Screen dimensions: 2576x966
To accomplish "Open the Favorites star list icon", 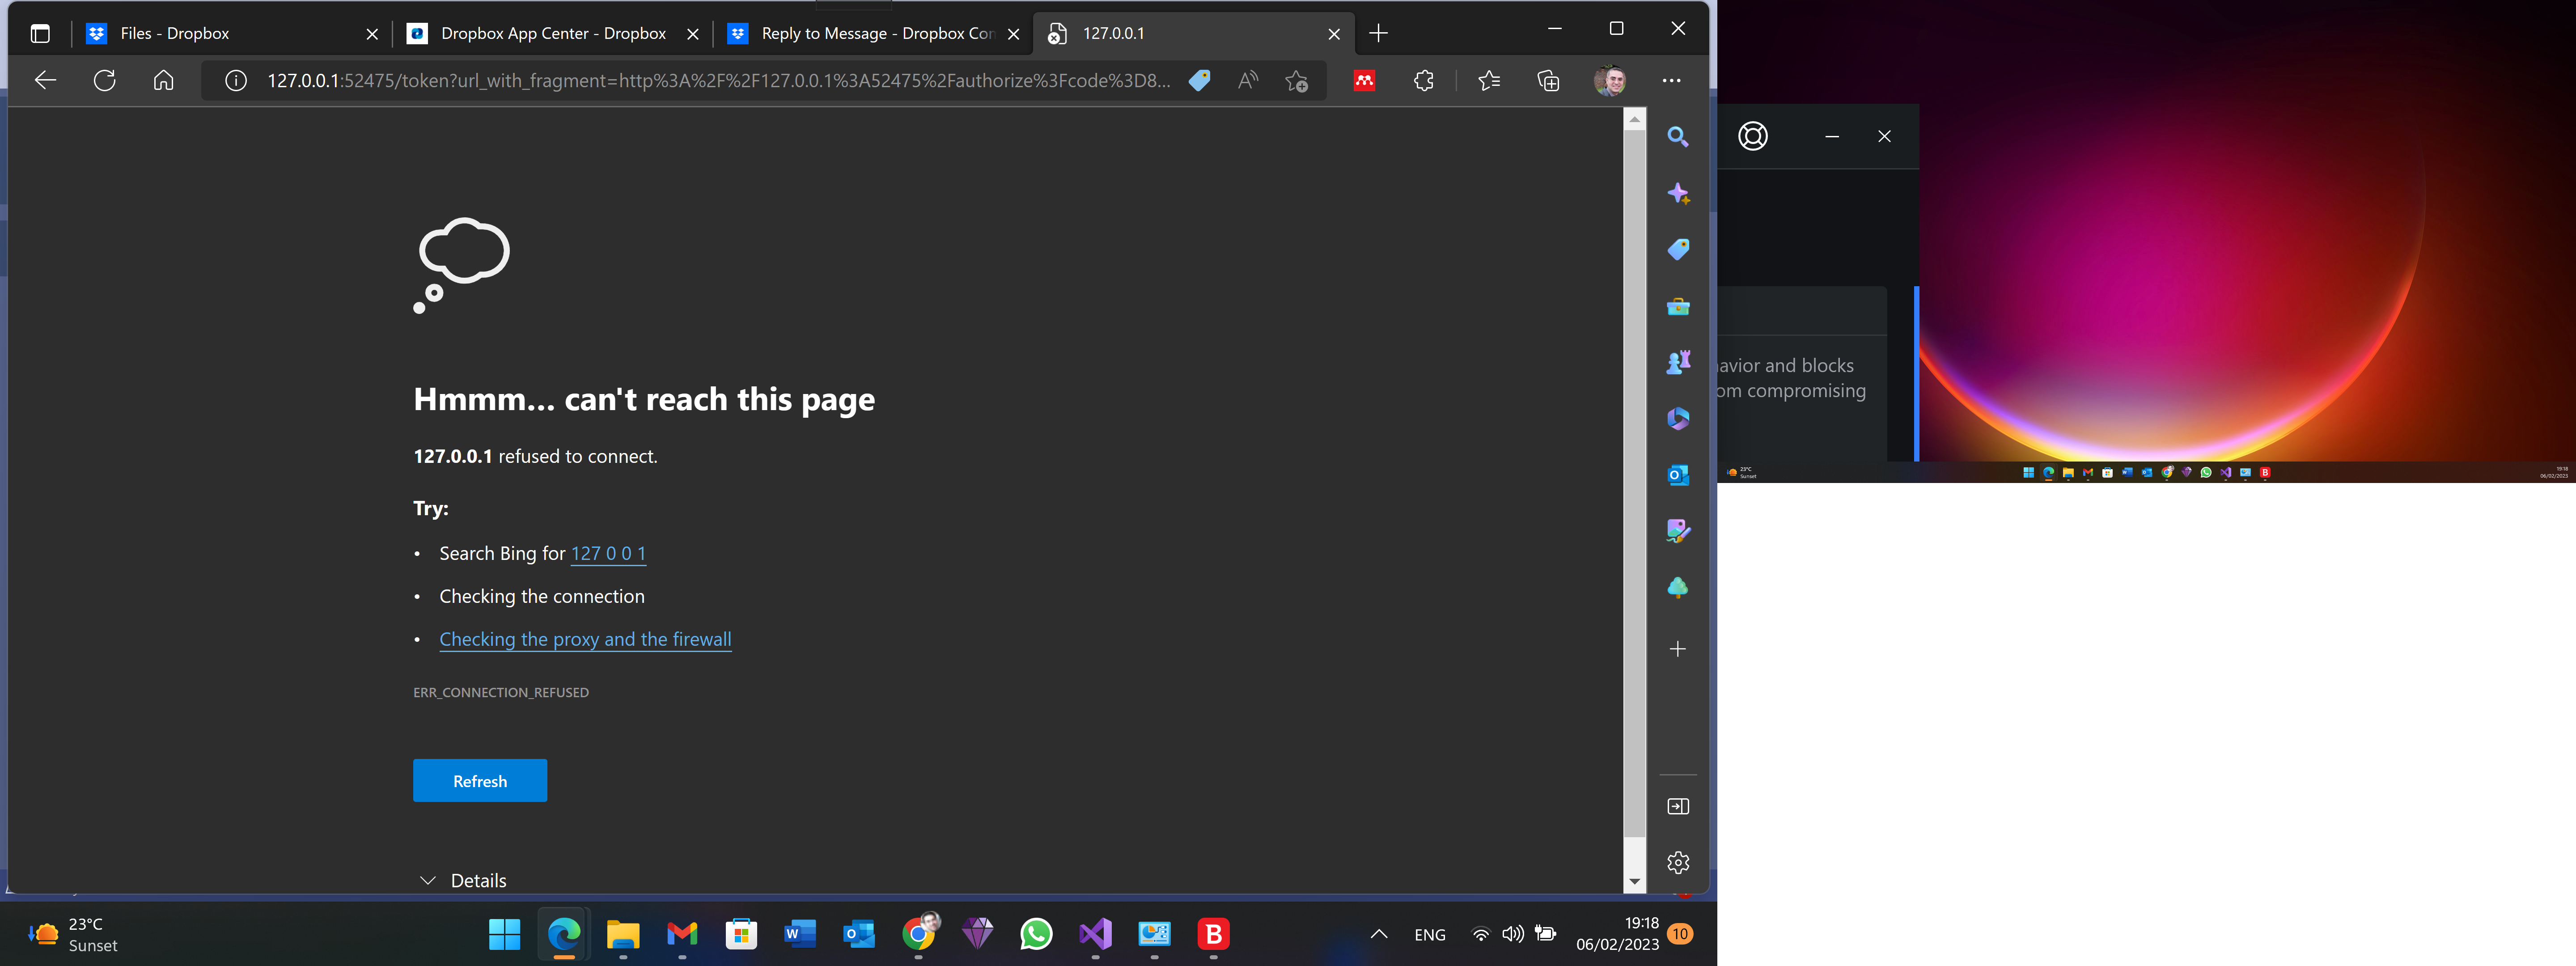I will point(1489,80).
